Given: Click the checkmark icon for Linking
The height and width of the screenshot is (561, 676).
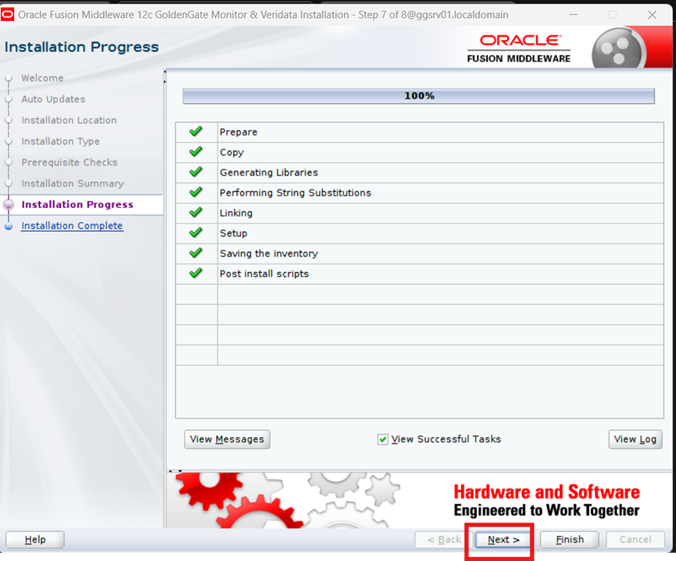Looking at the screenshot, I should 196,213.
